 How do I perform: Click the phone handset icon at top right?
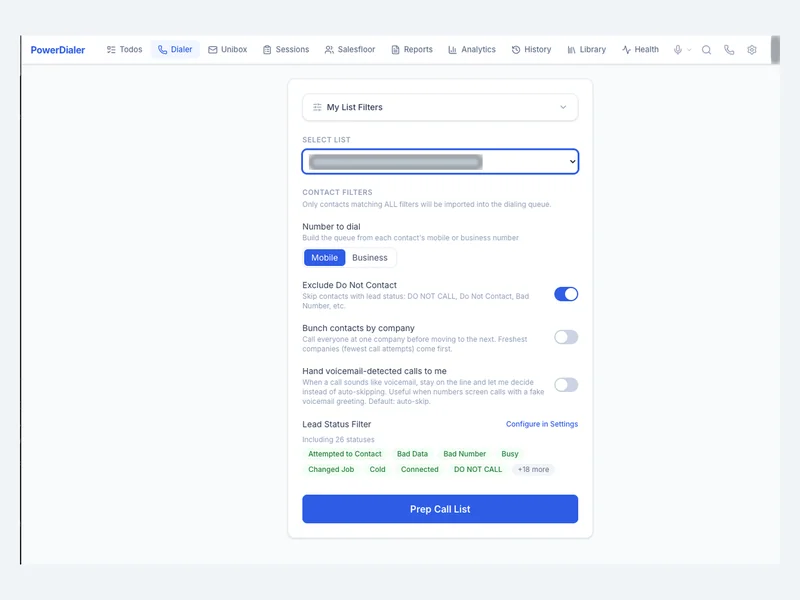coord(729,50)
